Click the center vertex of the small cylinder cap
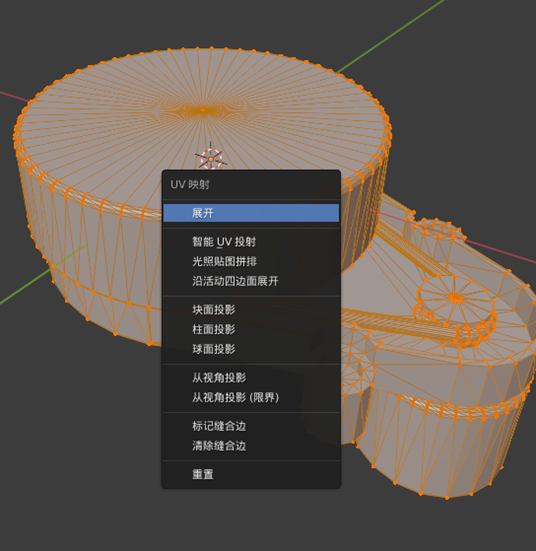536x551 pixels. tap(456, 298)
